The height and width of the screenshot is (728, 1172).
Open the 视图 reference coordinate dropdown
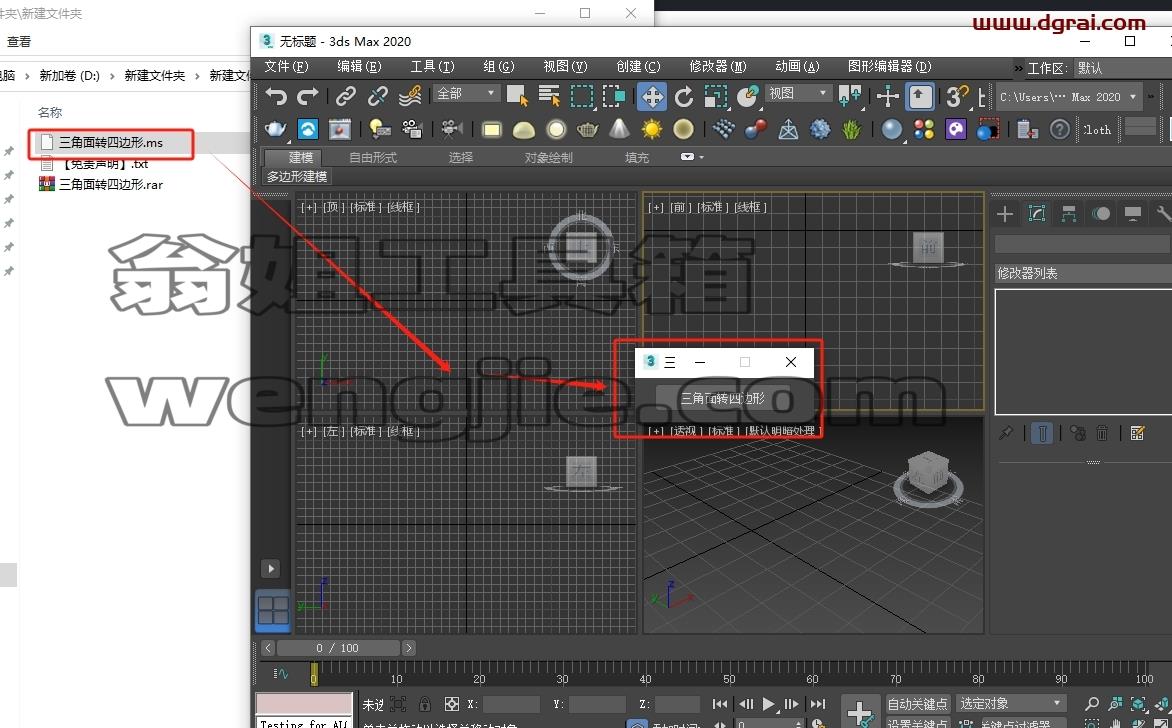798,93
